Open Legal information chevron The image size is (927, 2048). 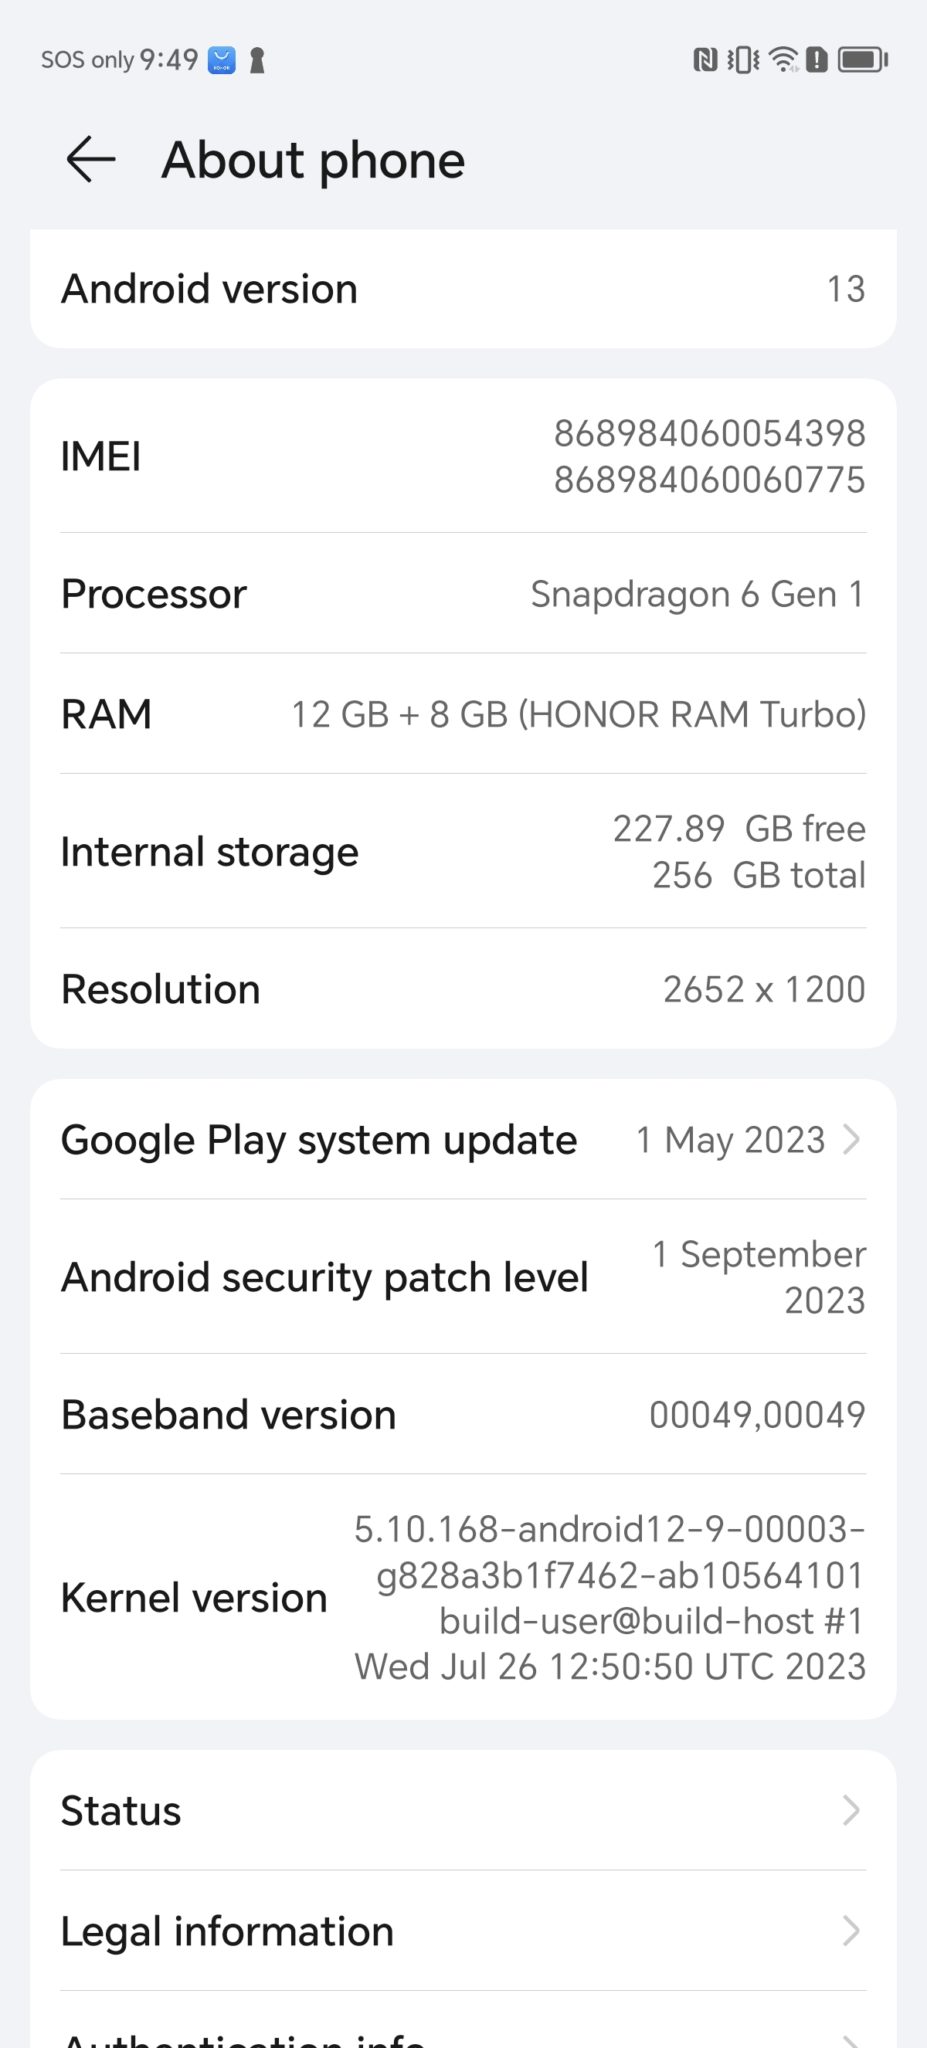(851, 1930)
